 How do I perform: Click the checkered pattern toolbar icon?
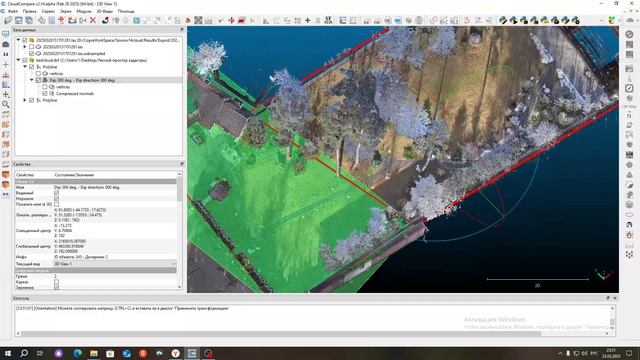coord(198,20)
